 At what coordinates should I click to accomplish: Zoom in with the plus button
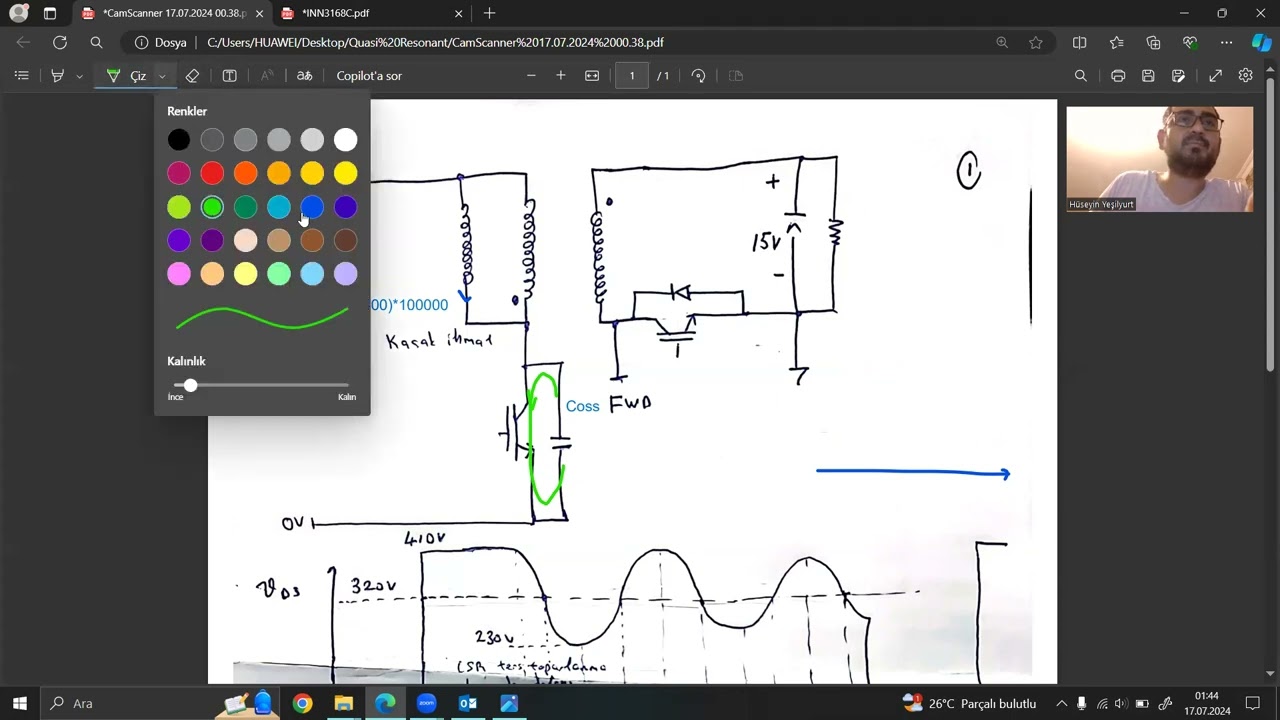561,76
